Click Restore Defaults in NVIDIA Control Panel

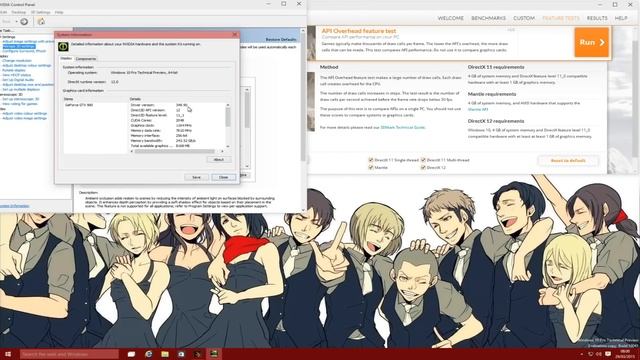281,40
